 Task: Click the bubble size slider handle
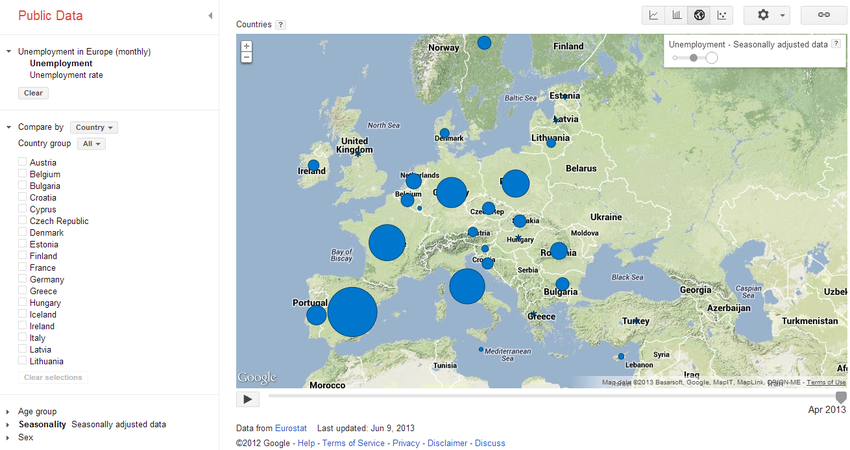coord(694,58)
